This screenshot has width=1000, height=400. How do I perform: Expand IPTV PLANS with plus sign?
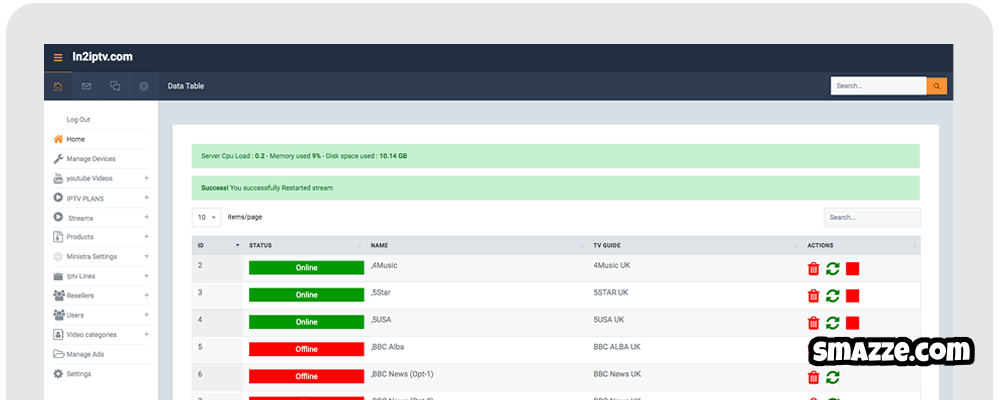(x=146, y=198)
